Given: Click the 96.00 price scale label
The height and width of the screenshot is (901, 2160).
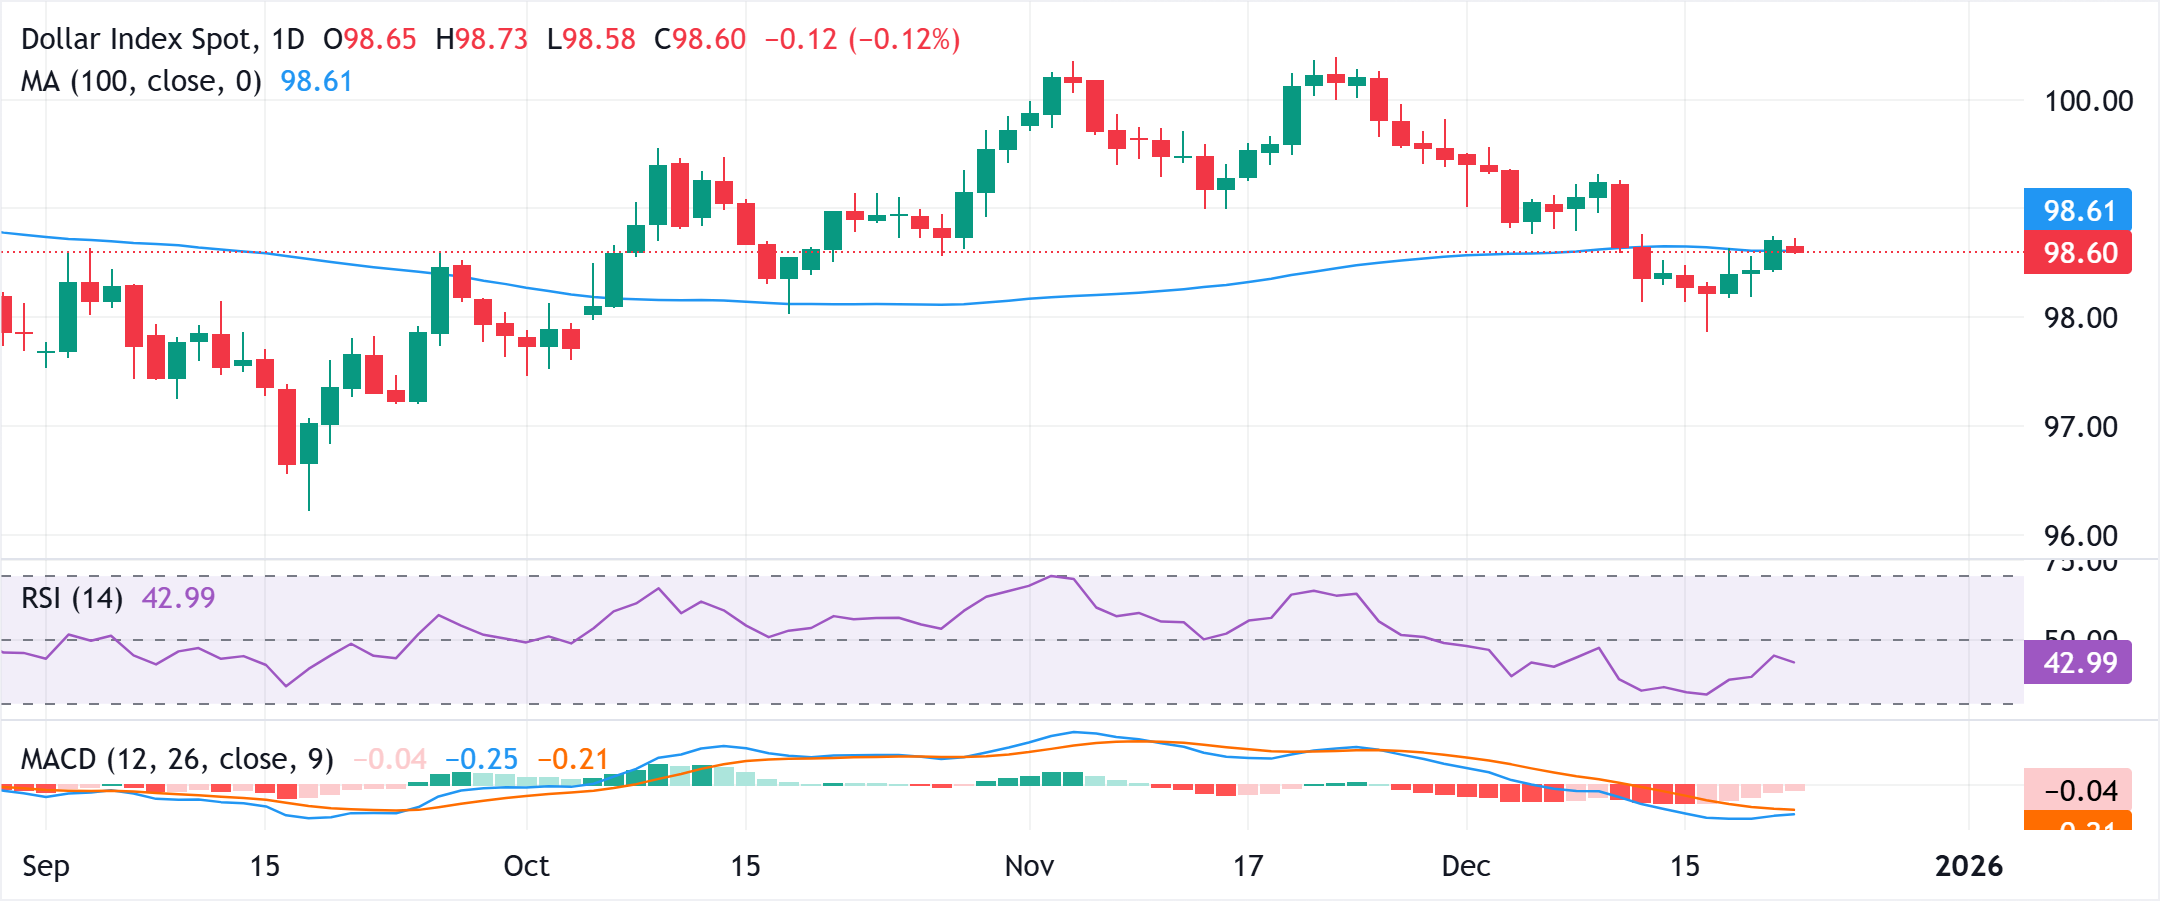Looking at the screenshot, I should click(x=2080, y=535).
